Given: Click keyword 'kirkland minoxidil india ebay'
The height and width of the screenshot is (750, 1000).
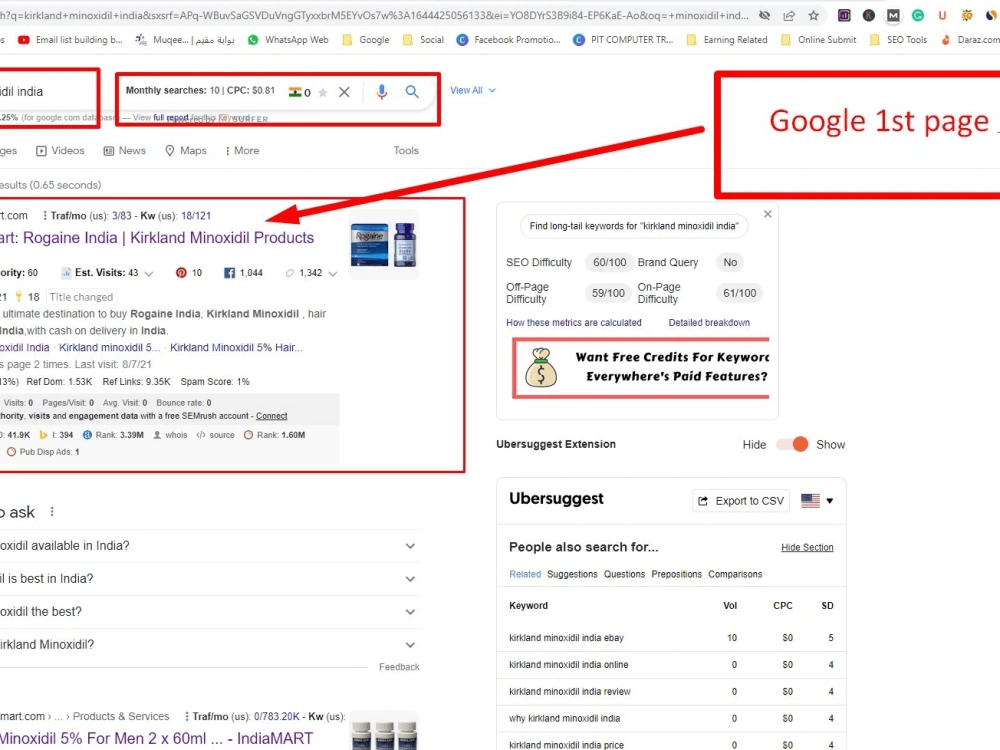Looking at the screenshot, I should click(x=566, y=638).
